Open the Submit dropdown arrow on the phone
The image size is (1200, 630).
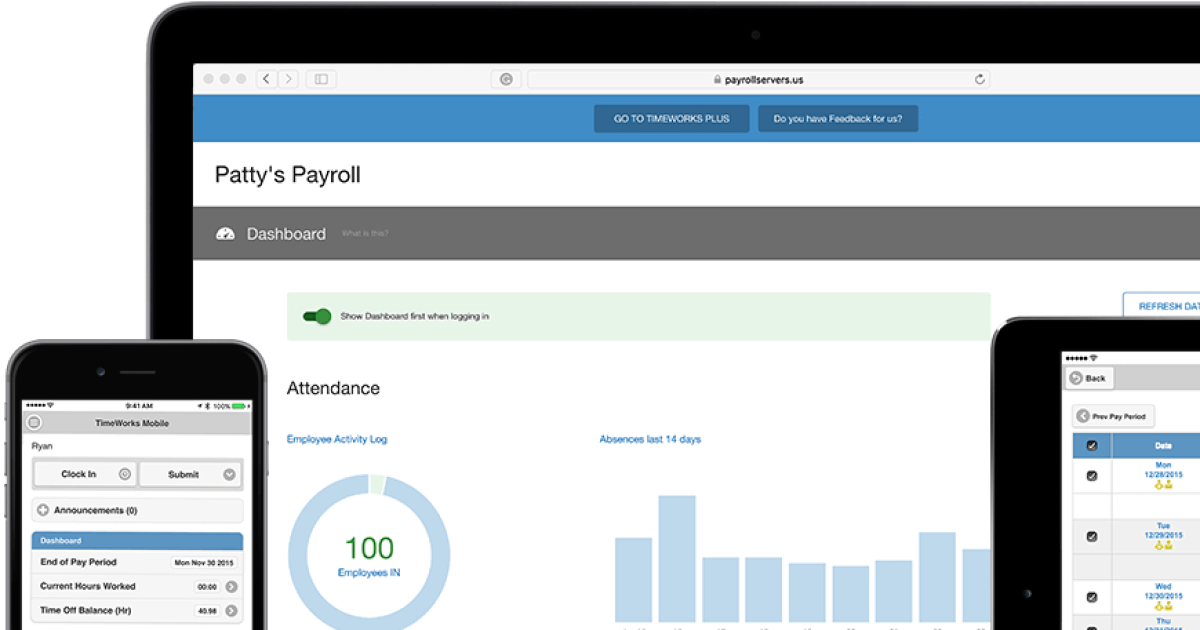point(229,474)
